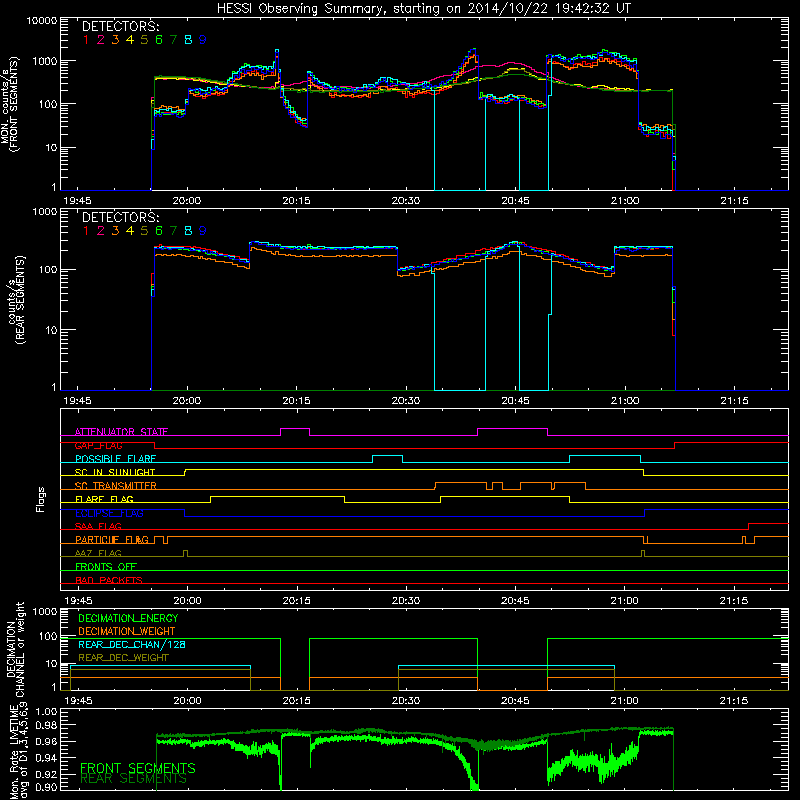Click the AAZ_FLAG label
Image resolution: width=800 pixels, height=800 pixels.
[x=98, y=553]
